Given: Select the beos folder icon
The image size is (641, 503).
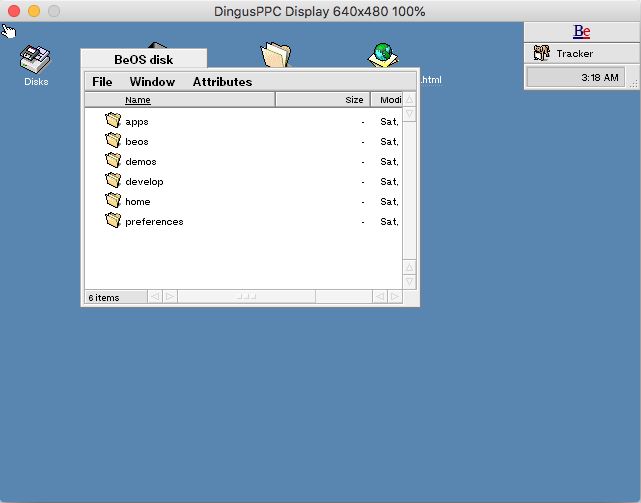Looking at the screenshot, I should coord(113,141).
